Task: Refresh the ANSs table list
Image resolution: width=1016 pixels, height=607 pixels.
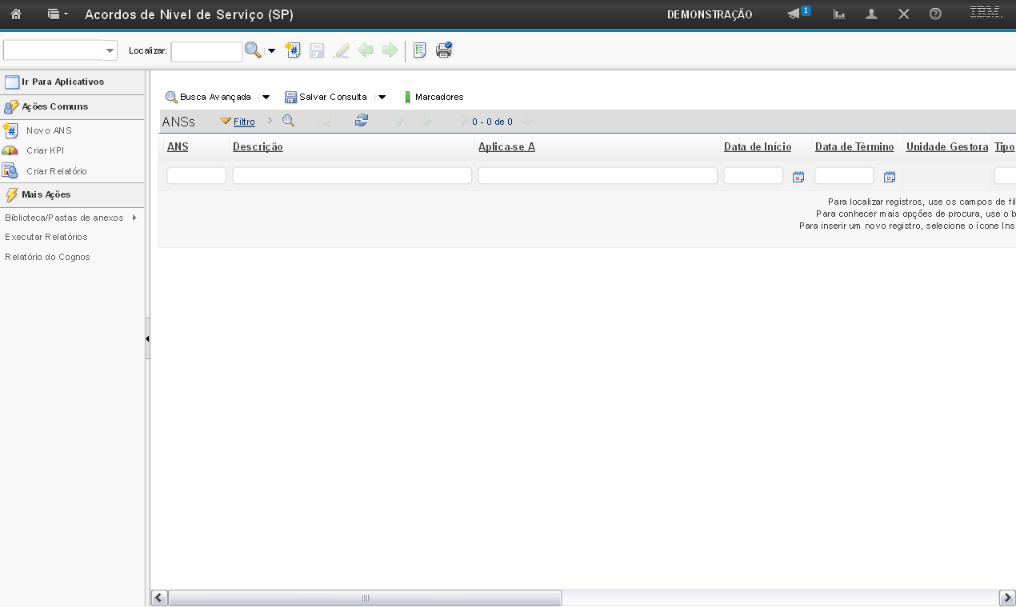Action: pyautogui.click(x=362, y=121)
